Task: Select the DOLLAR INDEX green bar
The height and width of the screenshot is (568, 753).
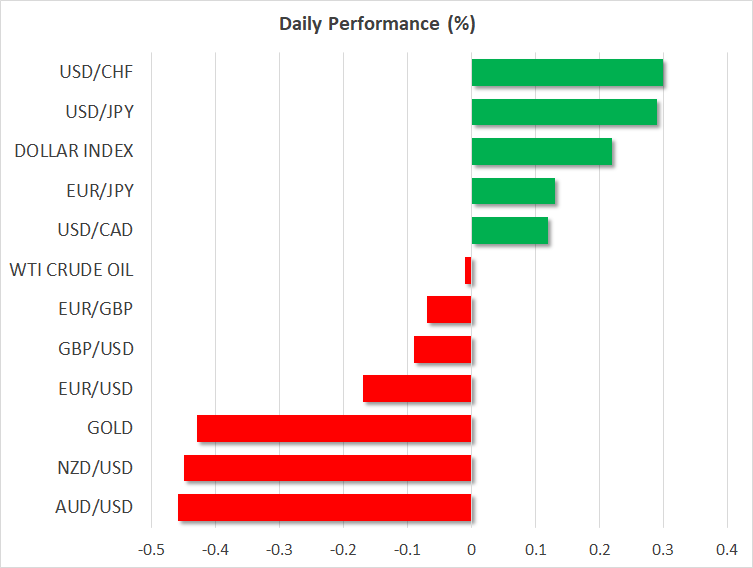Action: pos(541,152)
